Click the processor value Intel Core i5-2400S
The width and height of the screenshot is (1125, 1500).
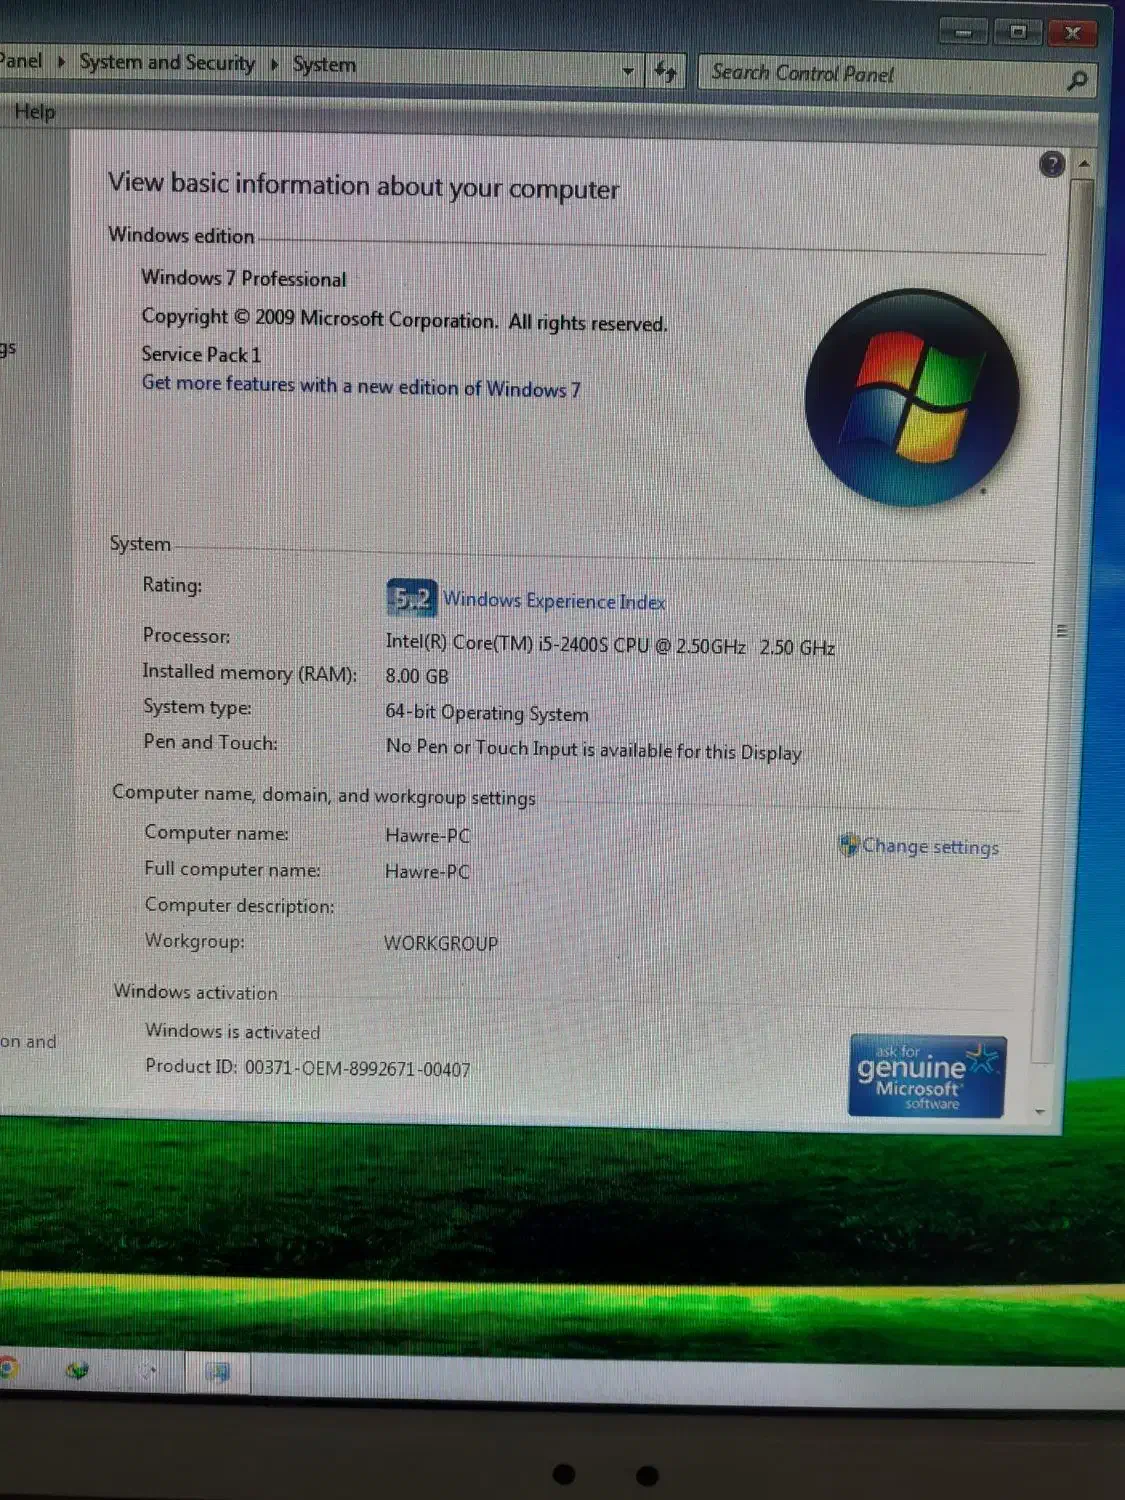[x=610, y=645]
